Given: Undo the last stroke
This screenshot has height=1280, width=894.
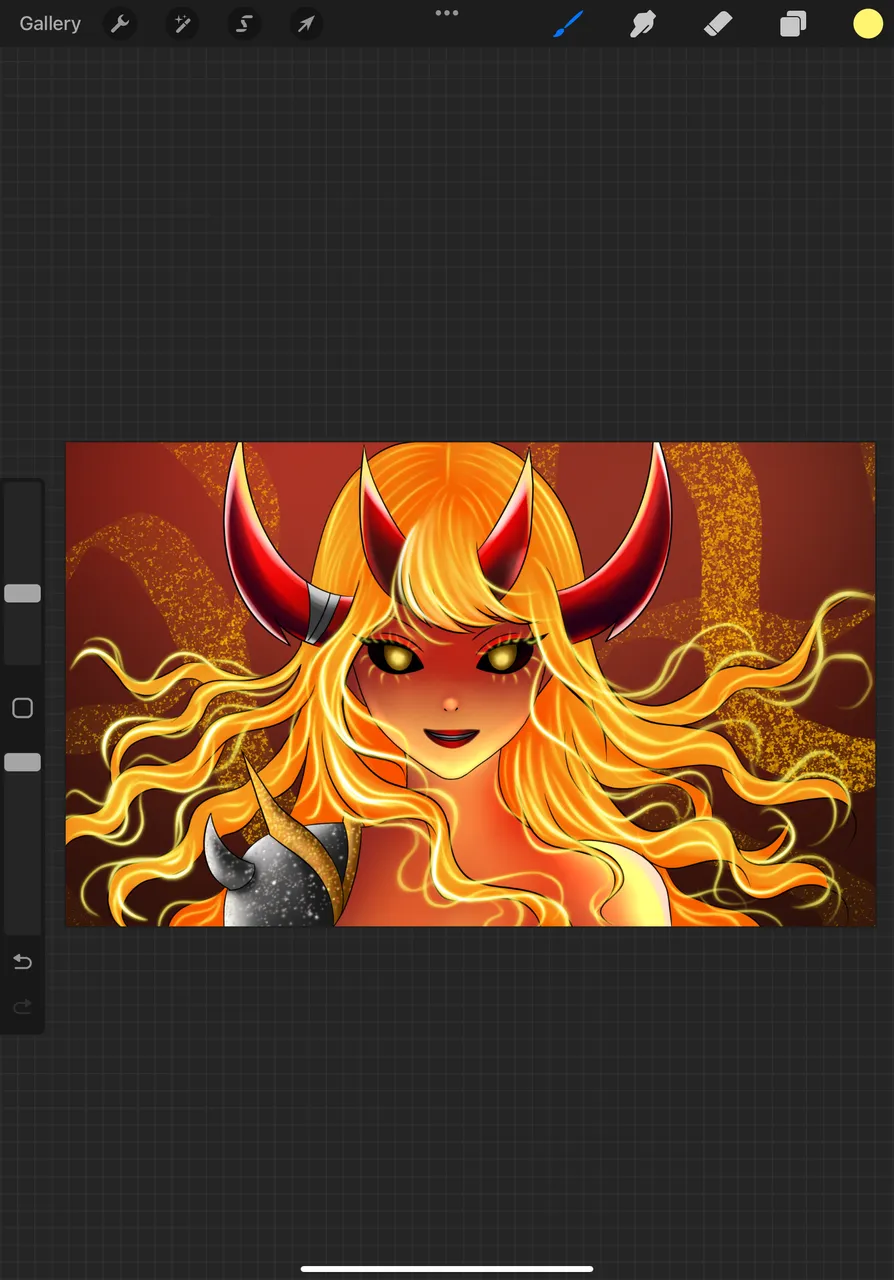Looking at the screenshot, I should click(22, 962).
